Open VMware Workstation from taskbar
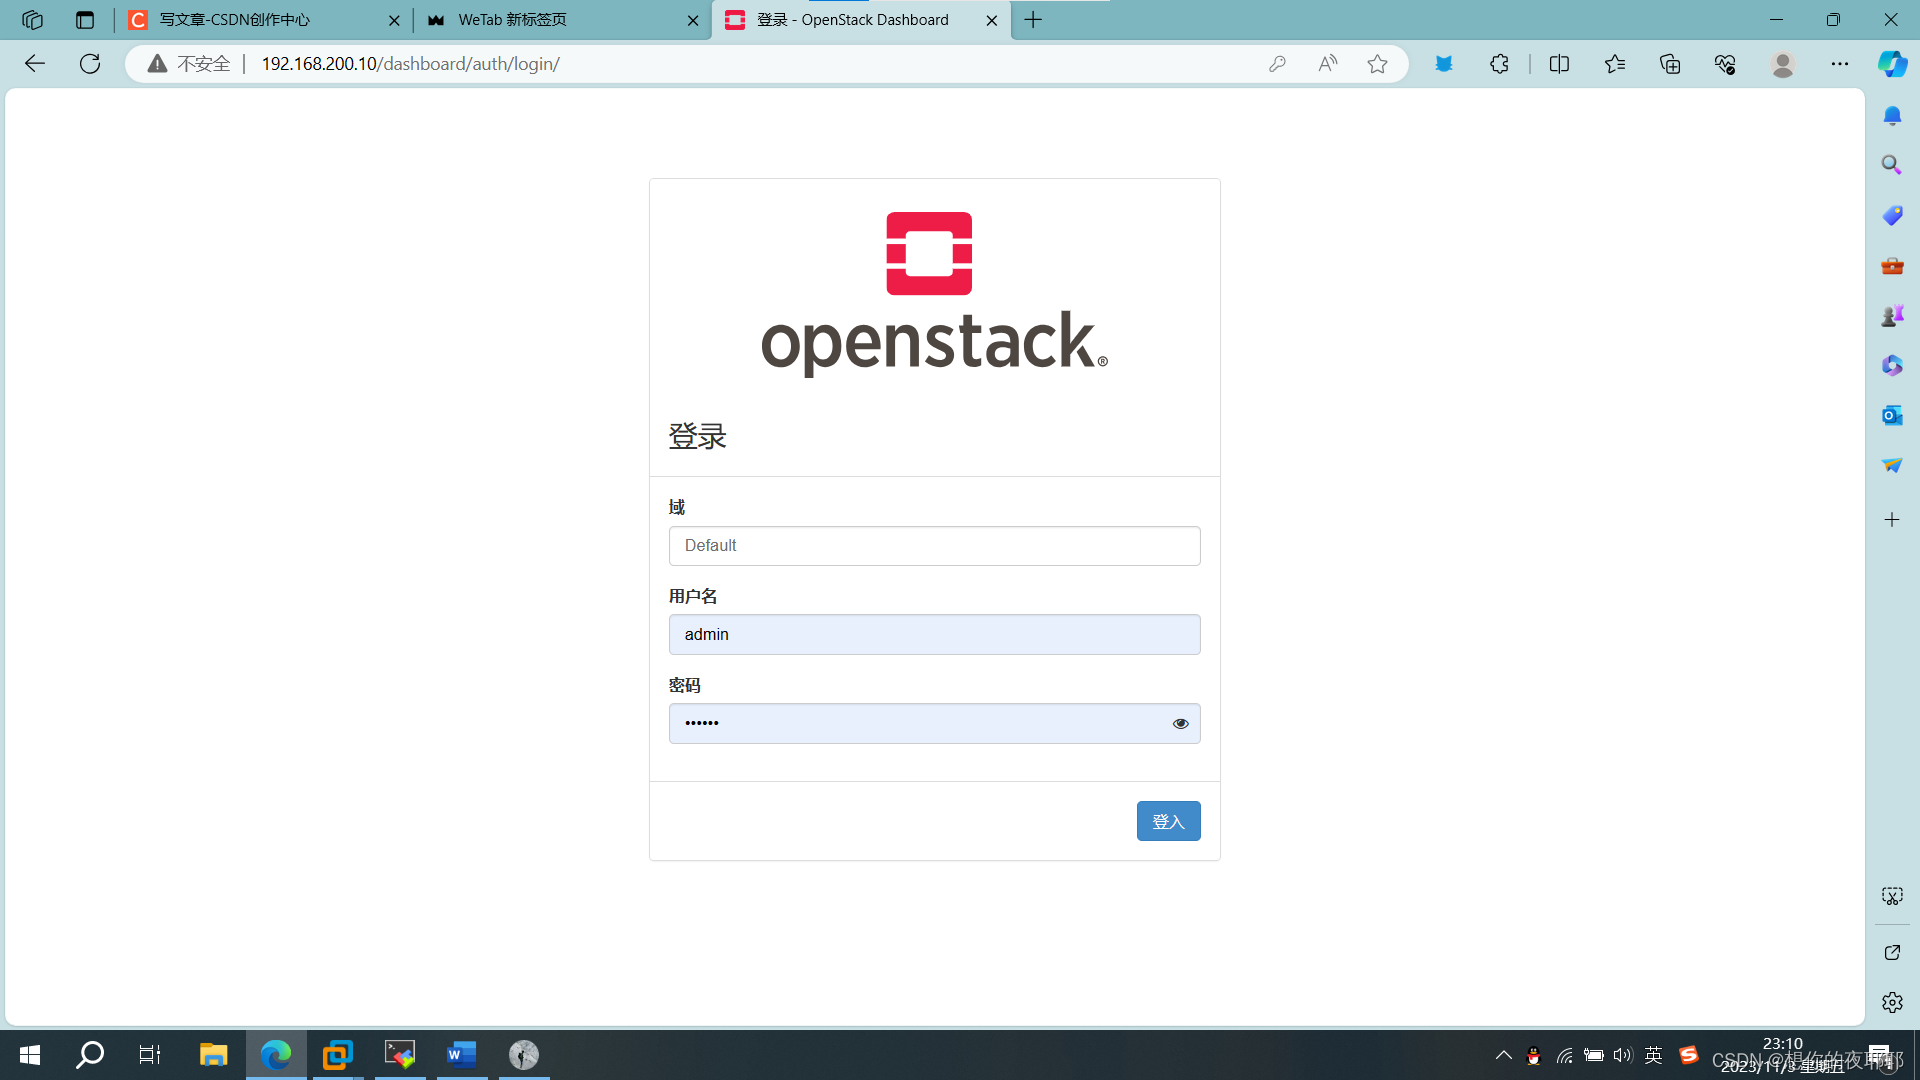 tap(337, 1054)
